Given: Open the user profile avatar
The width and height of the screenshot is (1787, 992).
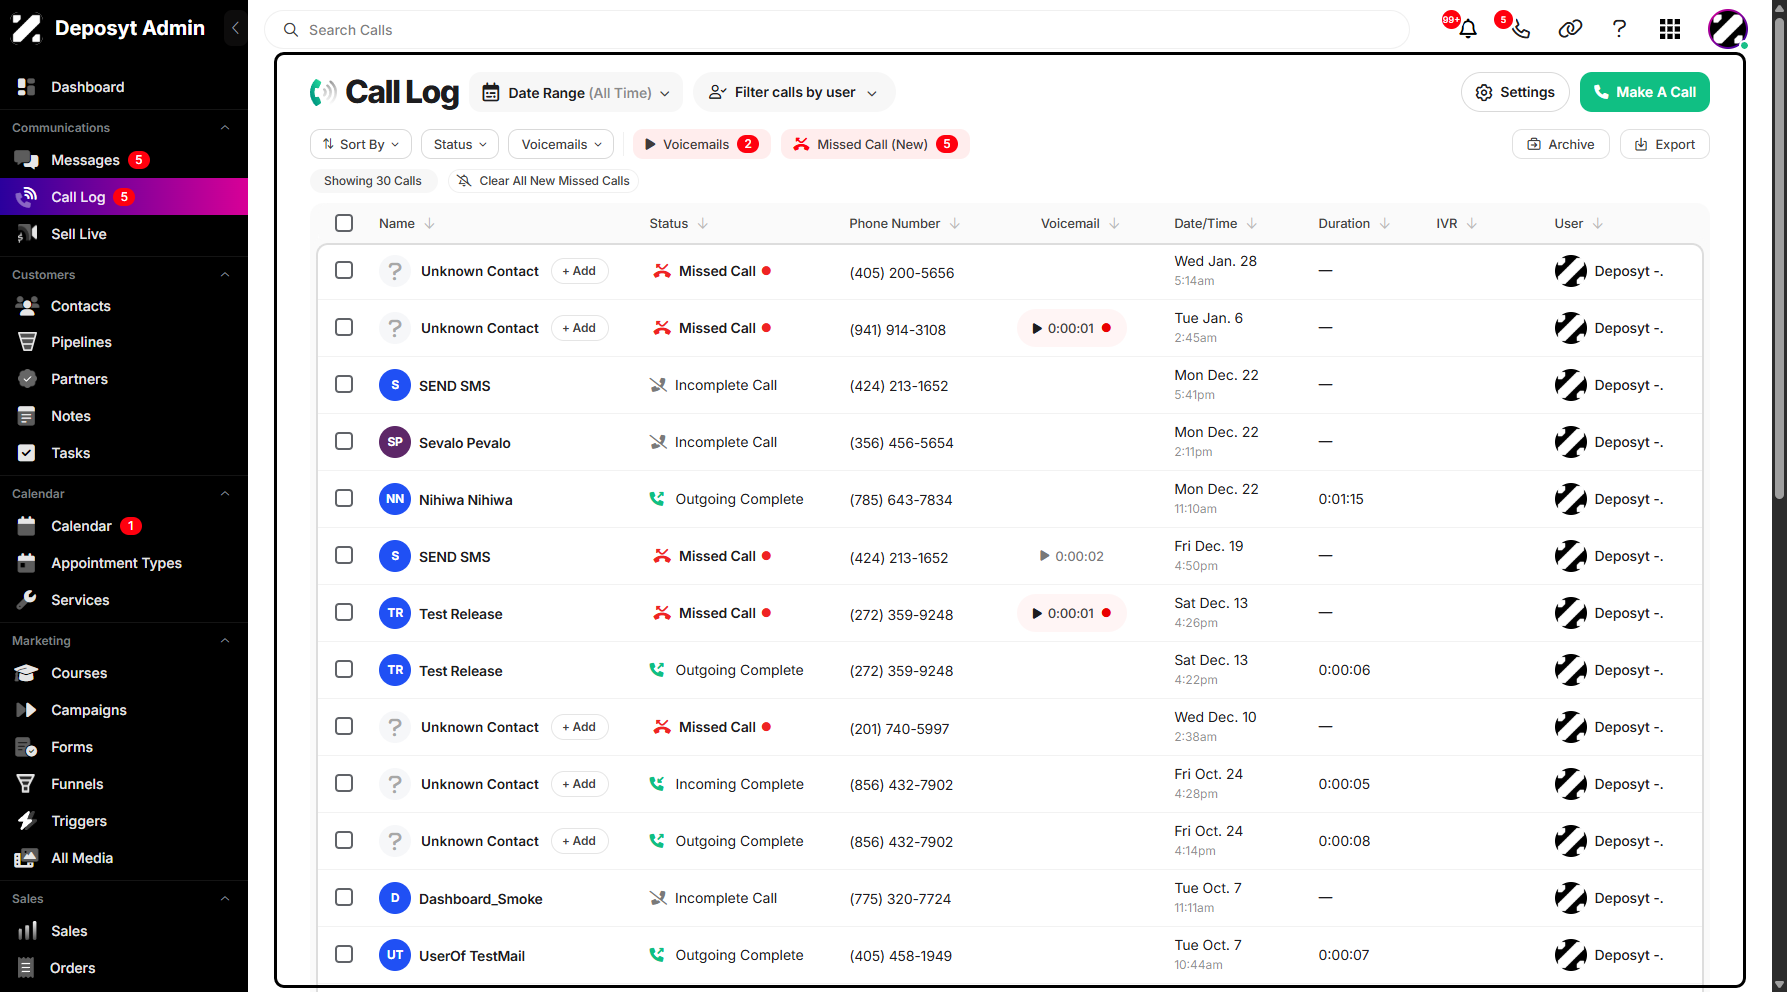Looking at the screenshot, I should pos(1727,29).
